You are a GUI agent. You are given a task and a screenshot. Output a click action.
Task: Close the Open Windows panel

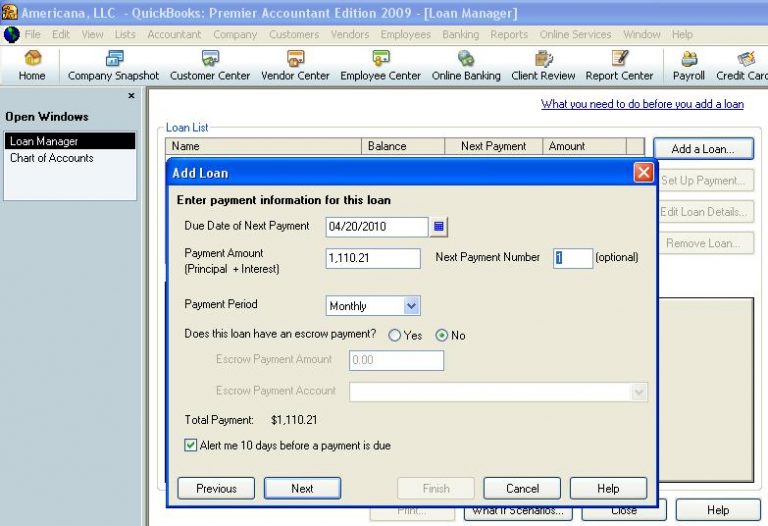tap(131, 96)
